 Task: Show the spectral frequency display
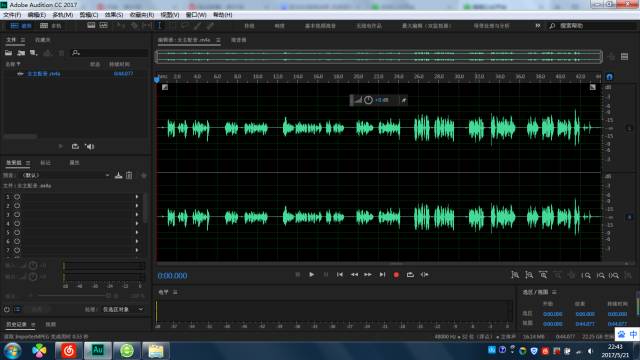[91, 25]
